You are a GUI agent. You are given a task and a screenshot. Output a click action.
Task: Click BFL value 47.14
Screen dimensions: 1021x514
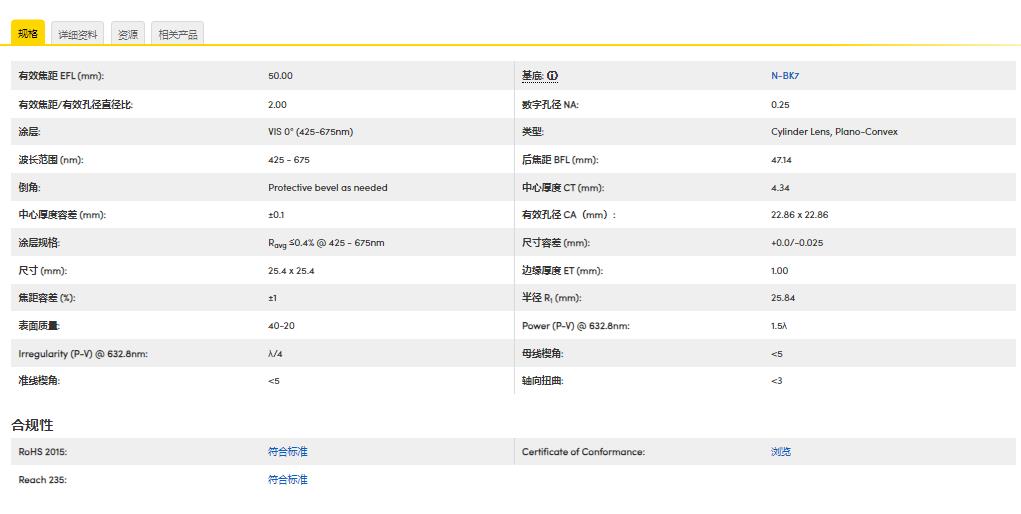pyautogui.click(x=781, y=160)
